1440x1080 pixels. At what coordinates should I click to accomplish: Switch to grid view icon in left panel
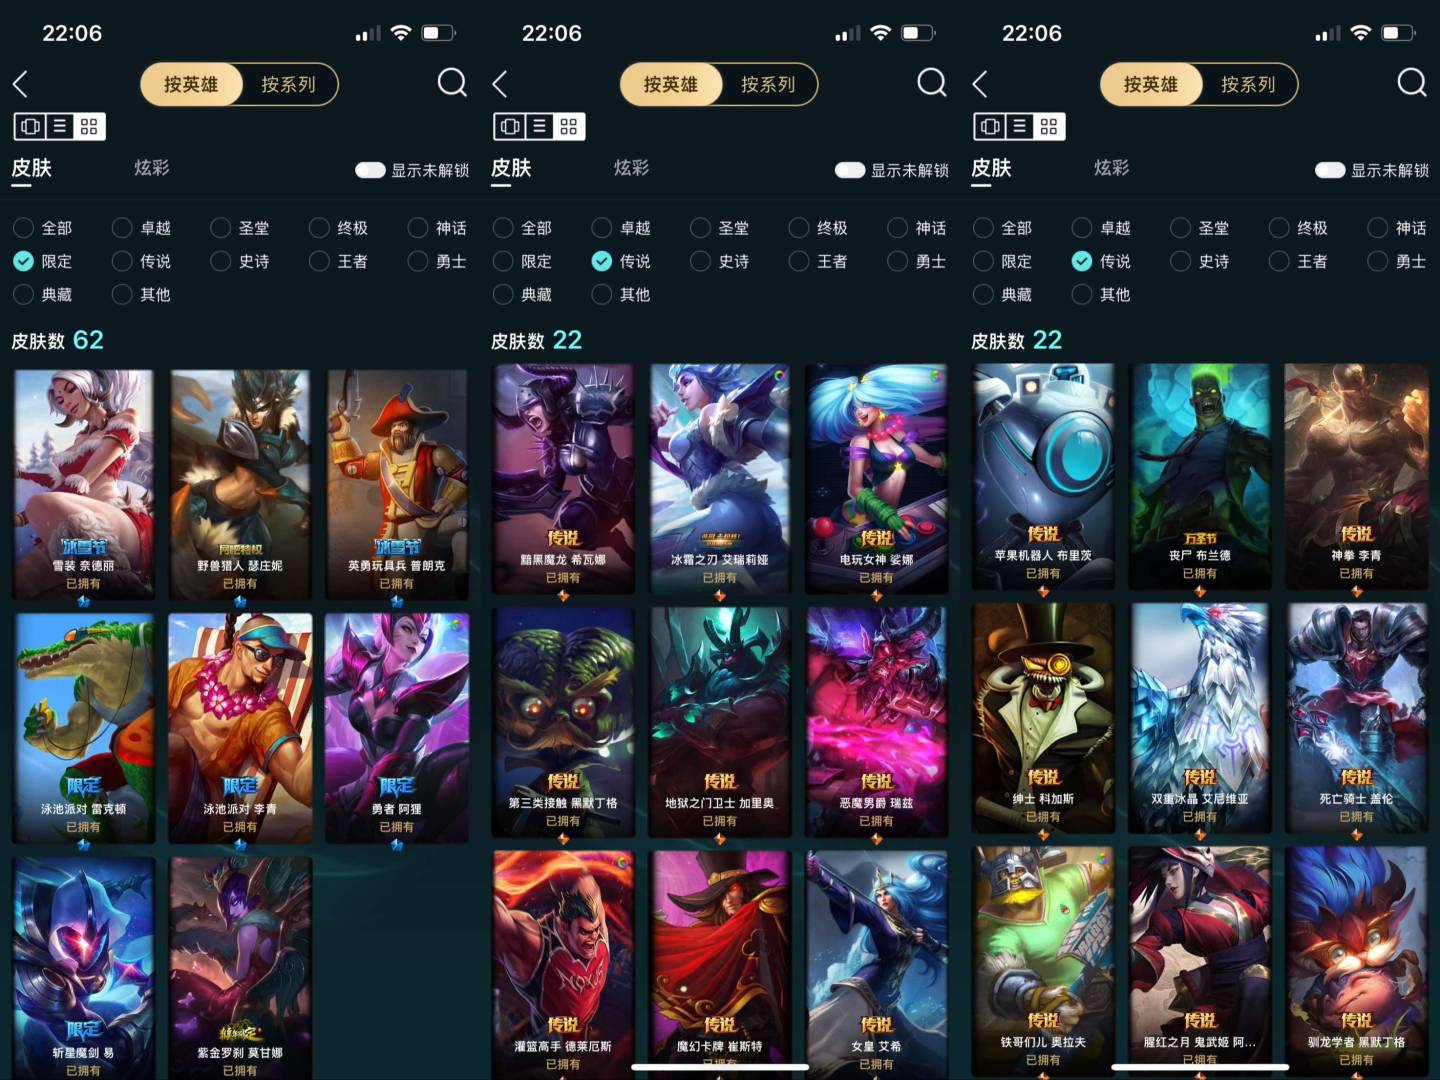(89, 126)
